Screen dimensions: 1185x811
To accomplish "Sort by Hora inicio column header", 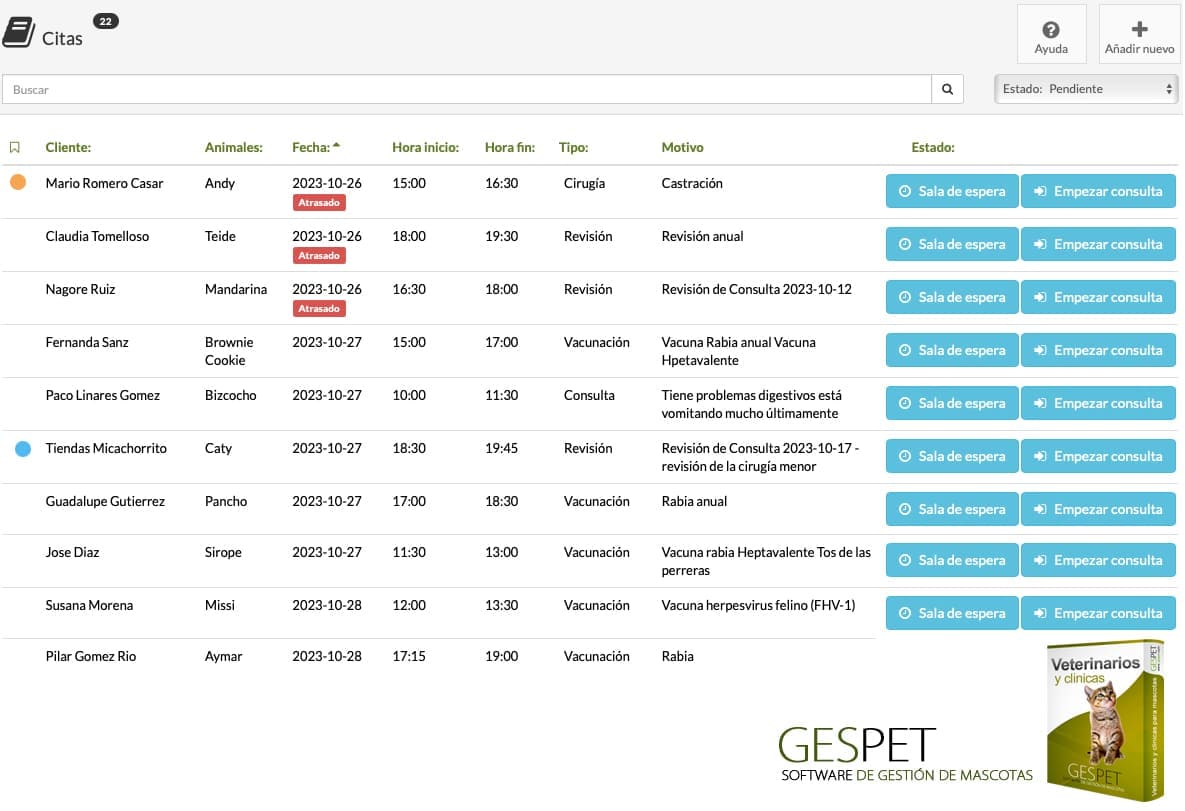I will 425,147.
